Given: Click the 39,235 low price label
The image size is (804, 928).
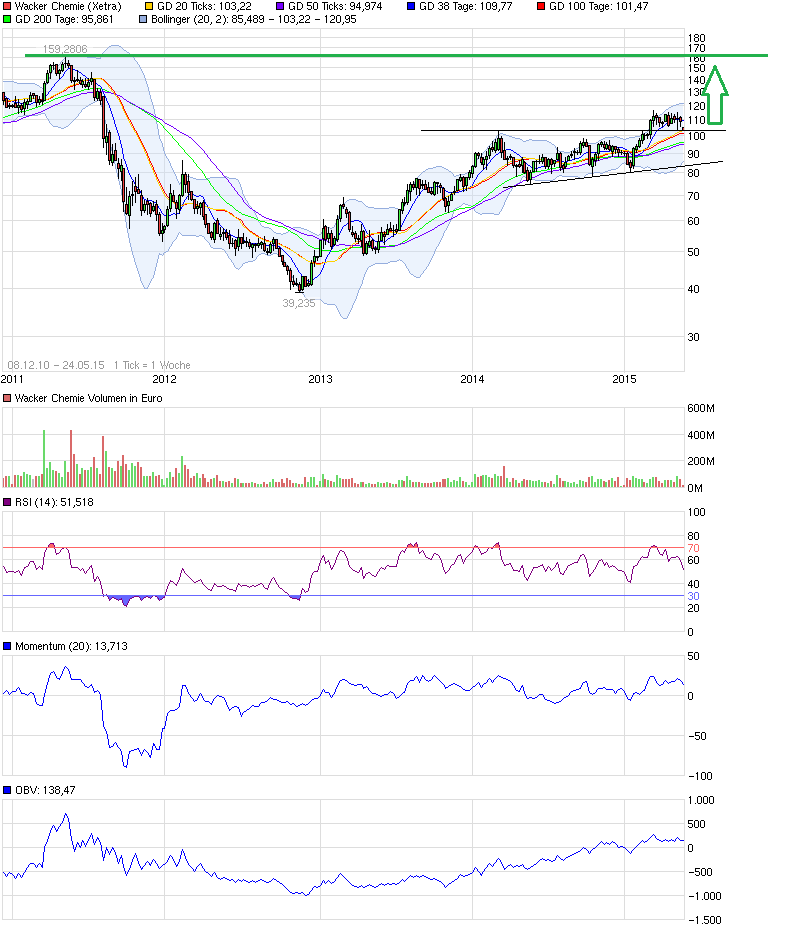Looking at the screenshot, I should click(x=298, y=303).
